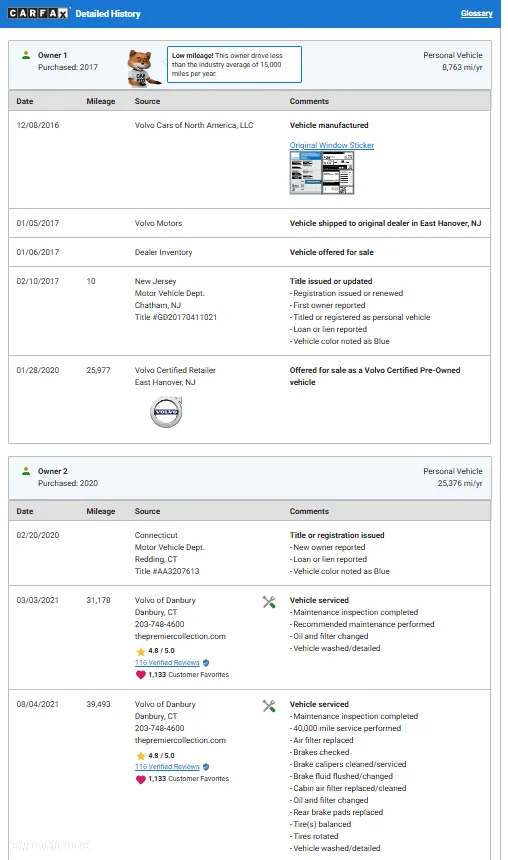Click the Owner 2 person icon
The height and width of the screenshot is (860, 508).
coord(26,471)
